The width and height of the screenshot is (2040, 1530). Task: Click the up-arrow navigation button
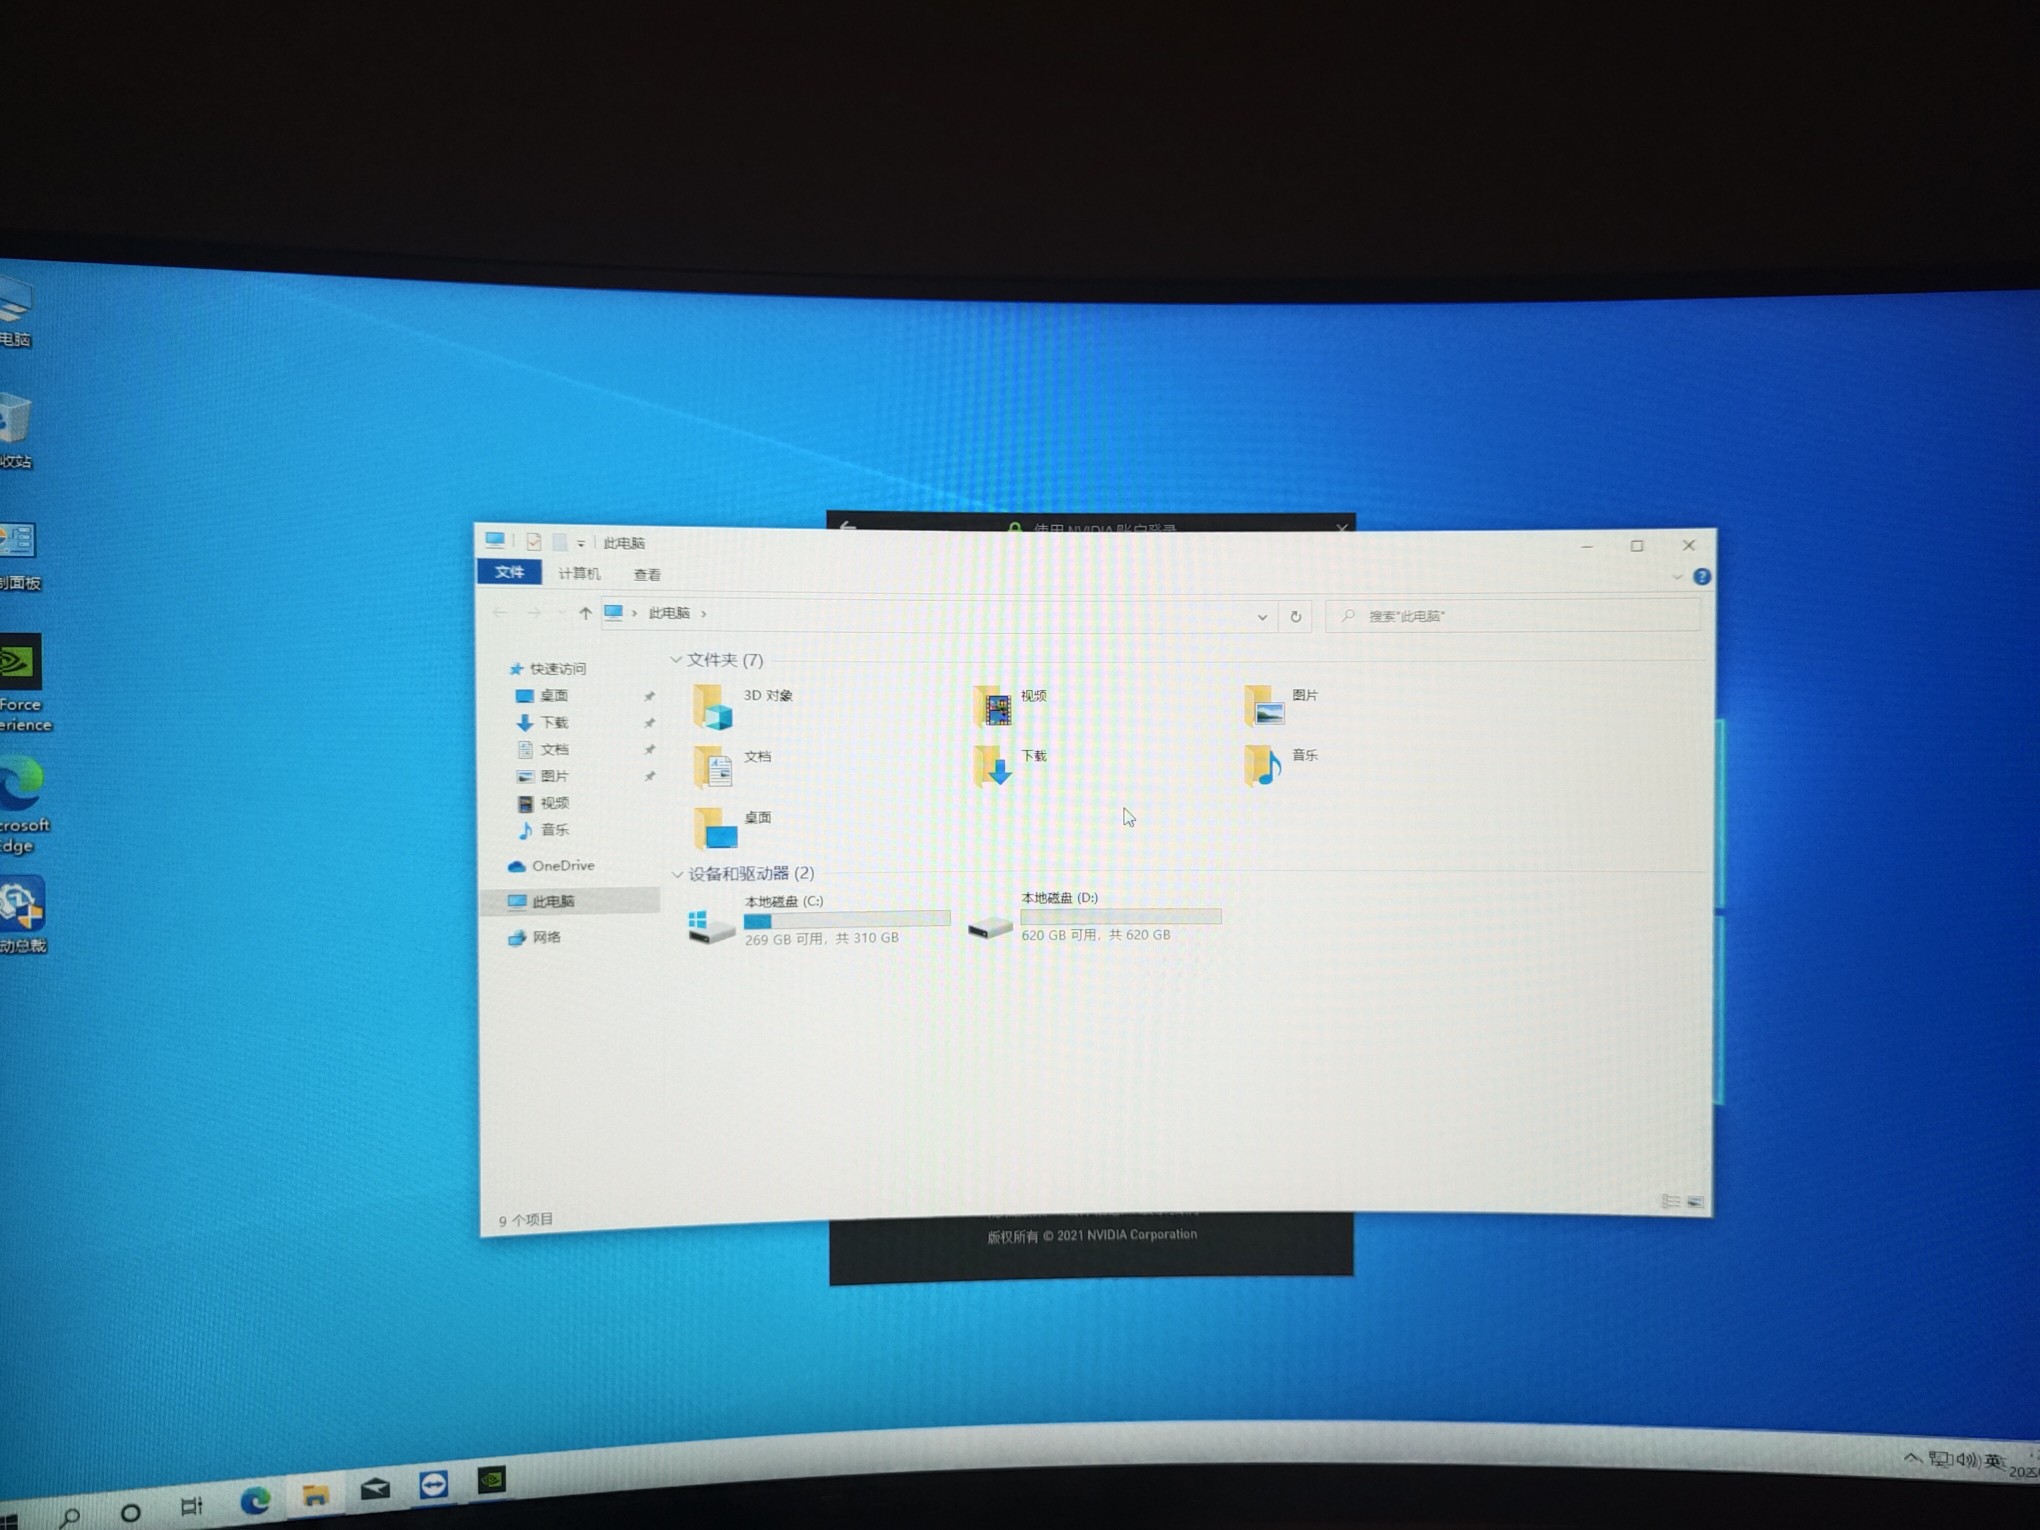[585, 613]
